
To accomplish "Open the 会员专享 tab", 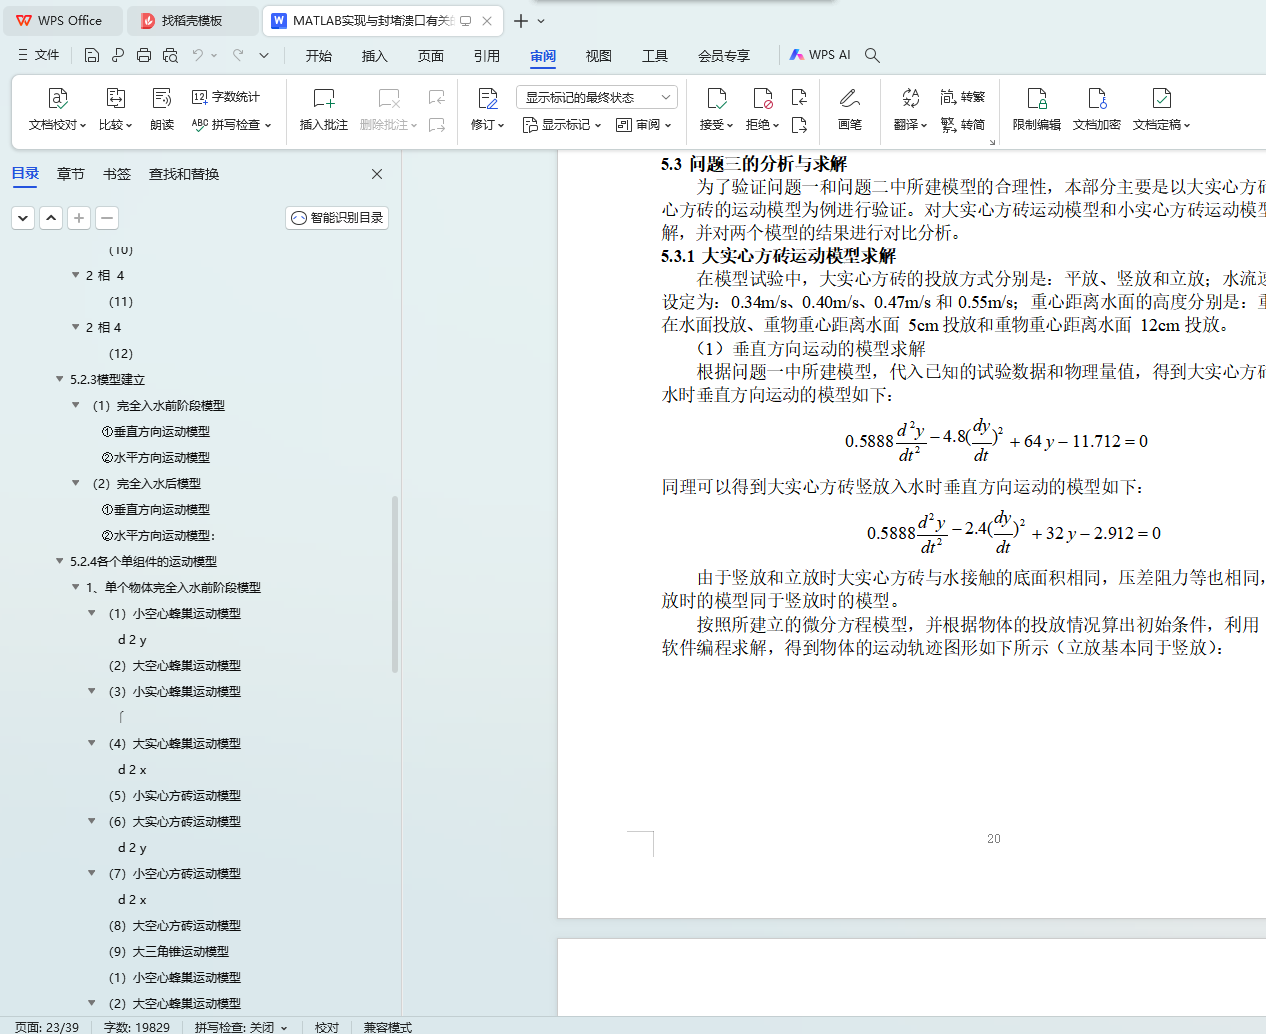I will 724,56.
